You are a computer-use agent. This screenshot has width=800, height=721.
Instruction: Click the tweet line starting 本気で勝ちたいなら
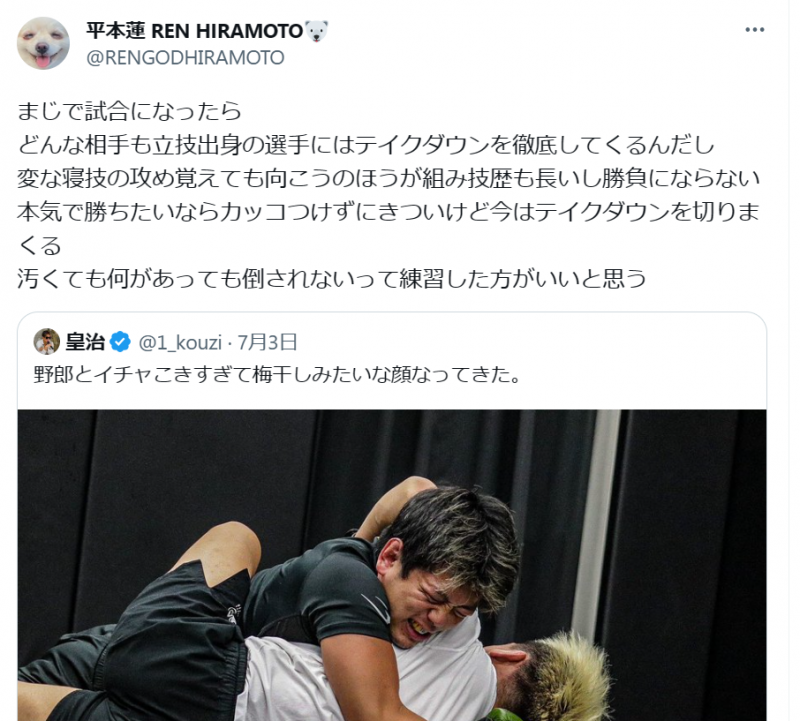[389, 212]
